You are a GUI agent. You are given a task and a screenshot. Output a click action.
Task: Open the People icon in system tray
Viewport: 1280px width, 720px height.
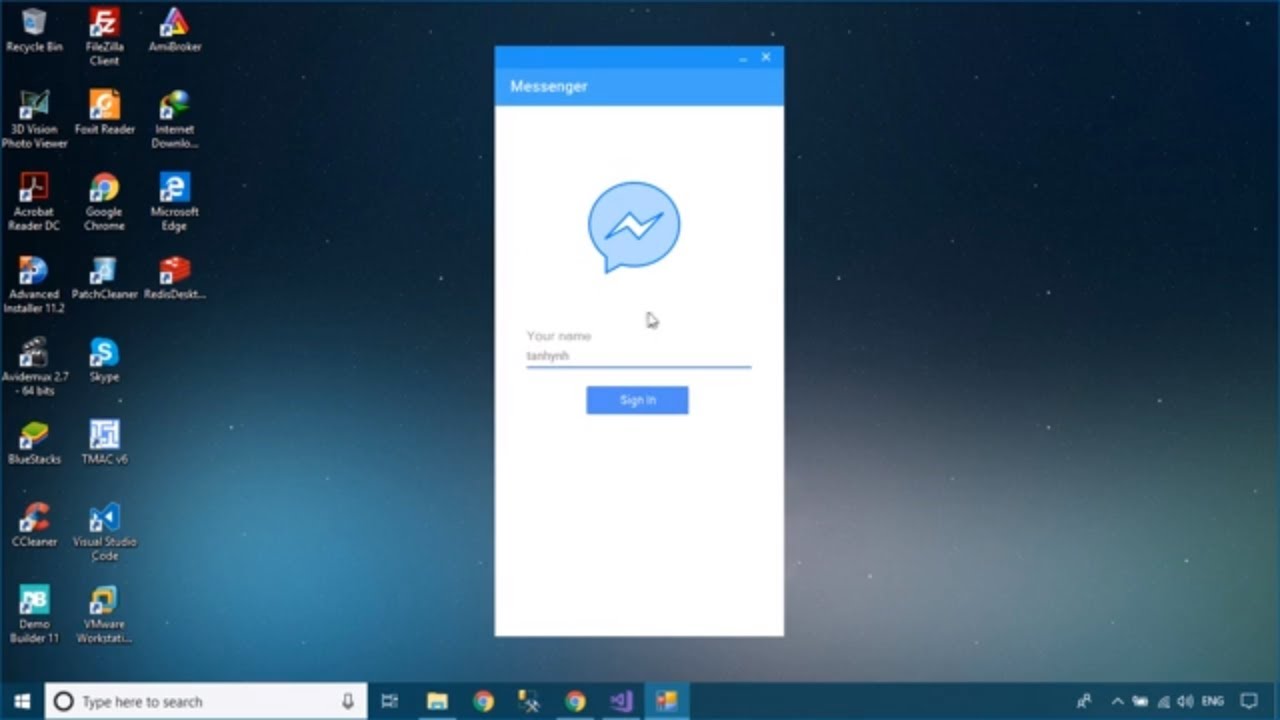(x=1084, y=701)
